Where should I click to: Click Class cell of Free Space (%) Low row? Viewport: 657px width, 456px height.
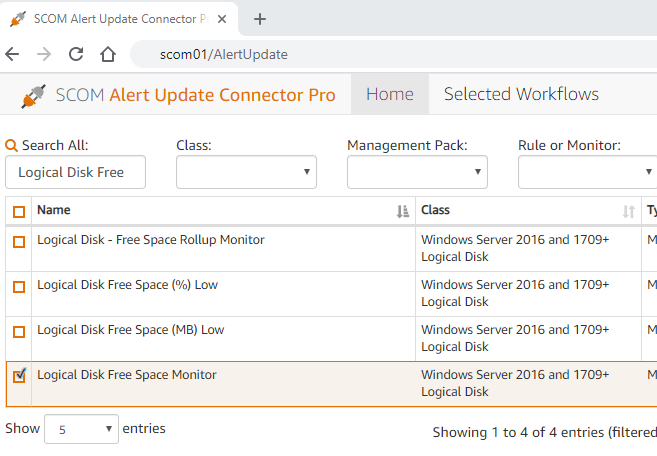coord(528,293)
